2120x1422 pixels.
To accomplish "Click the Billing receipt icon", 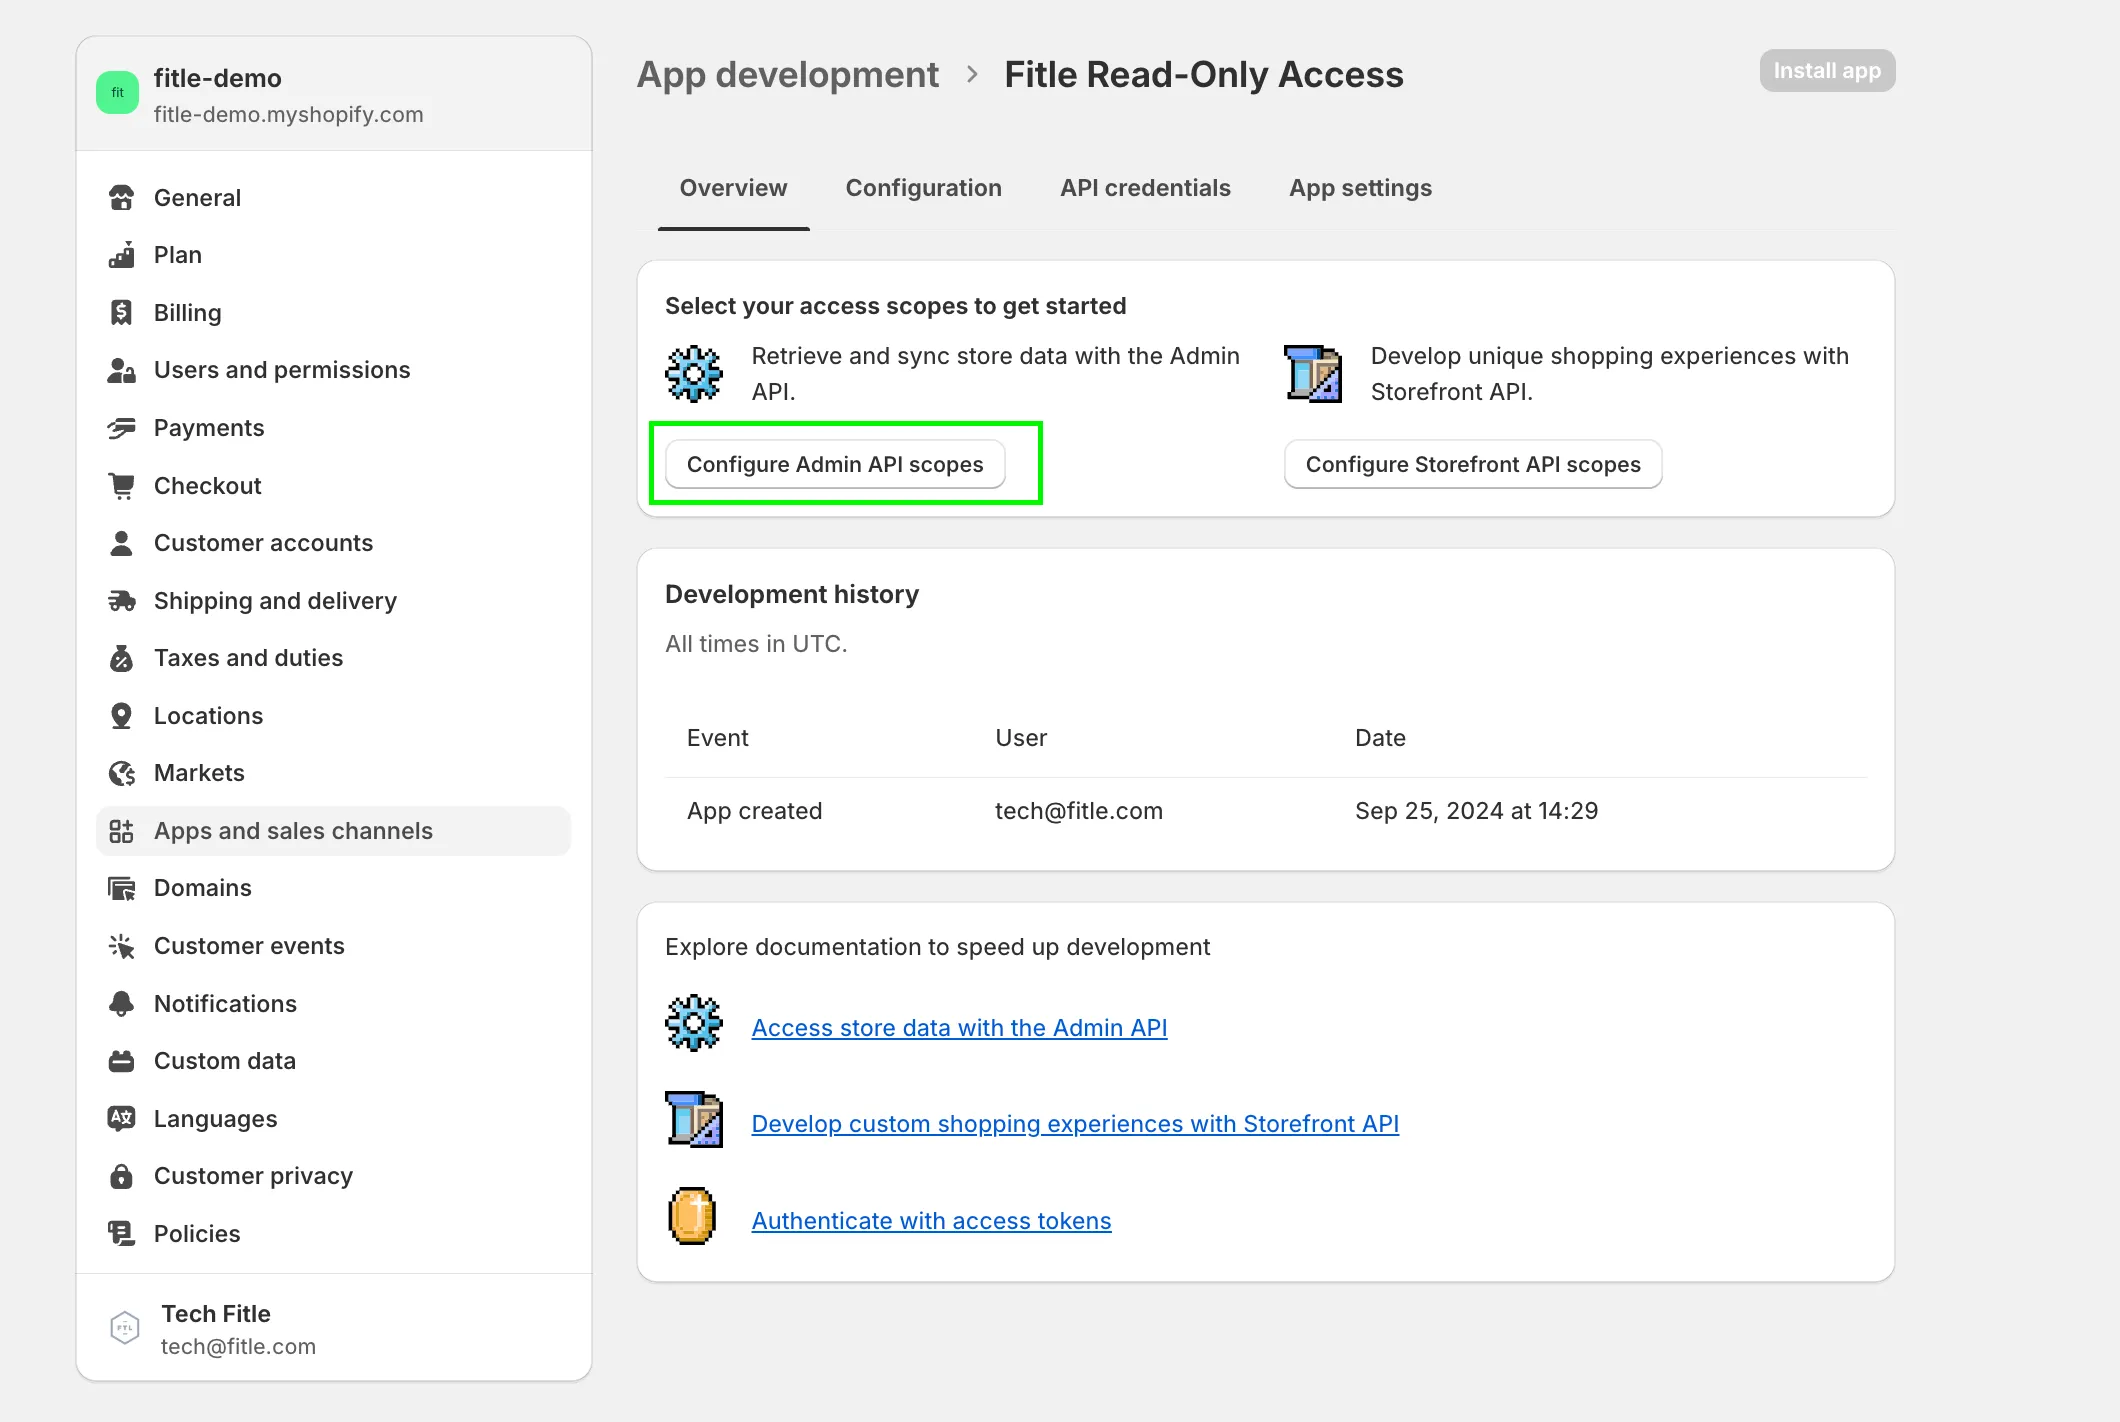I will pos(121,313).
